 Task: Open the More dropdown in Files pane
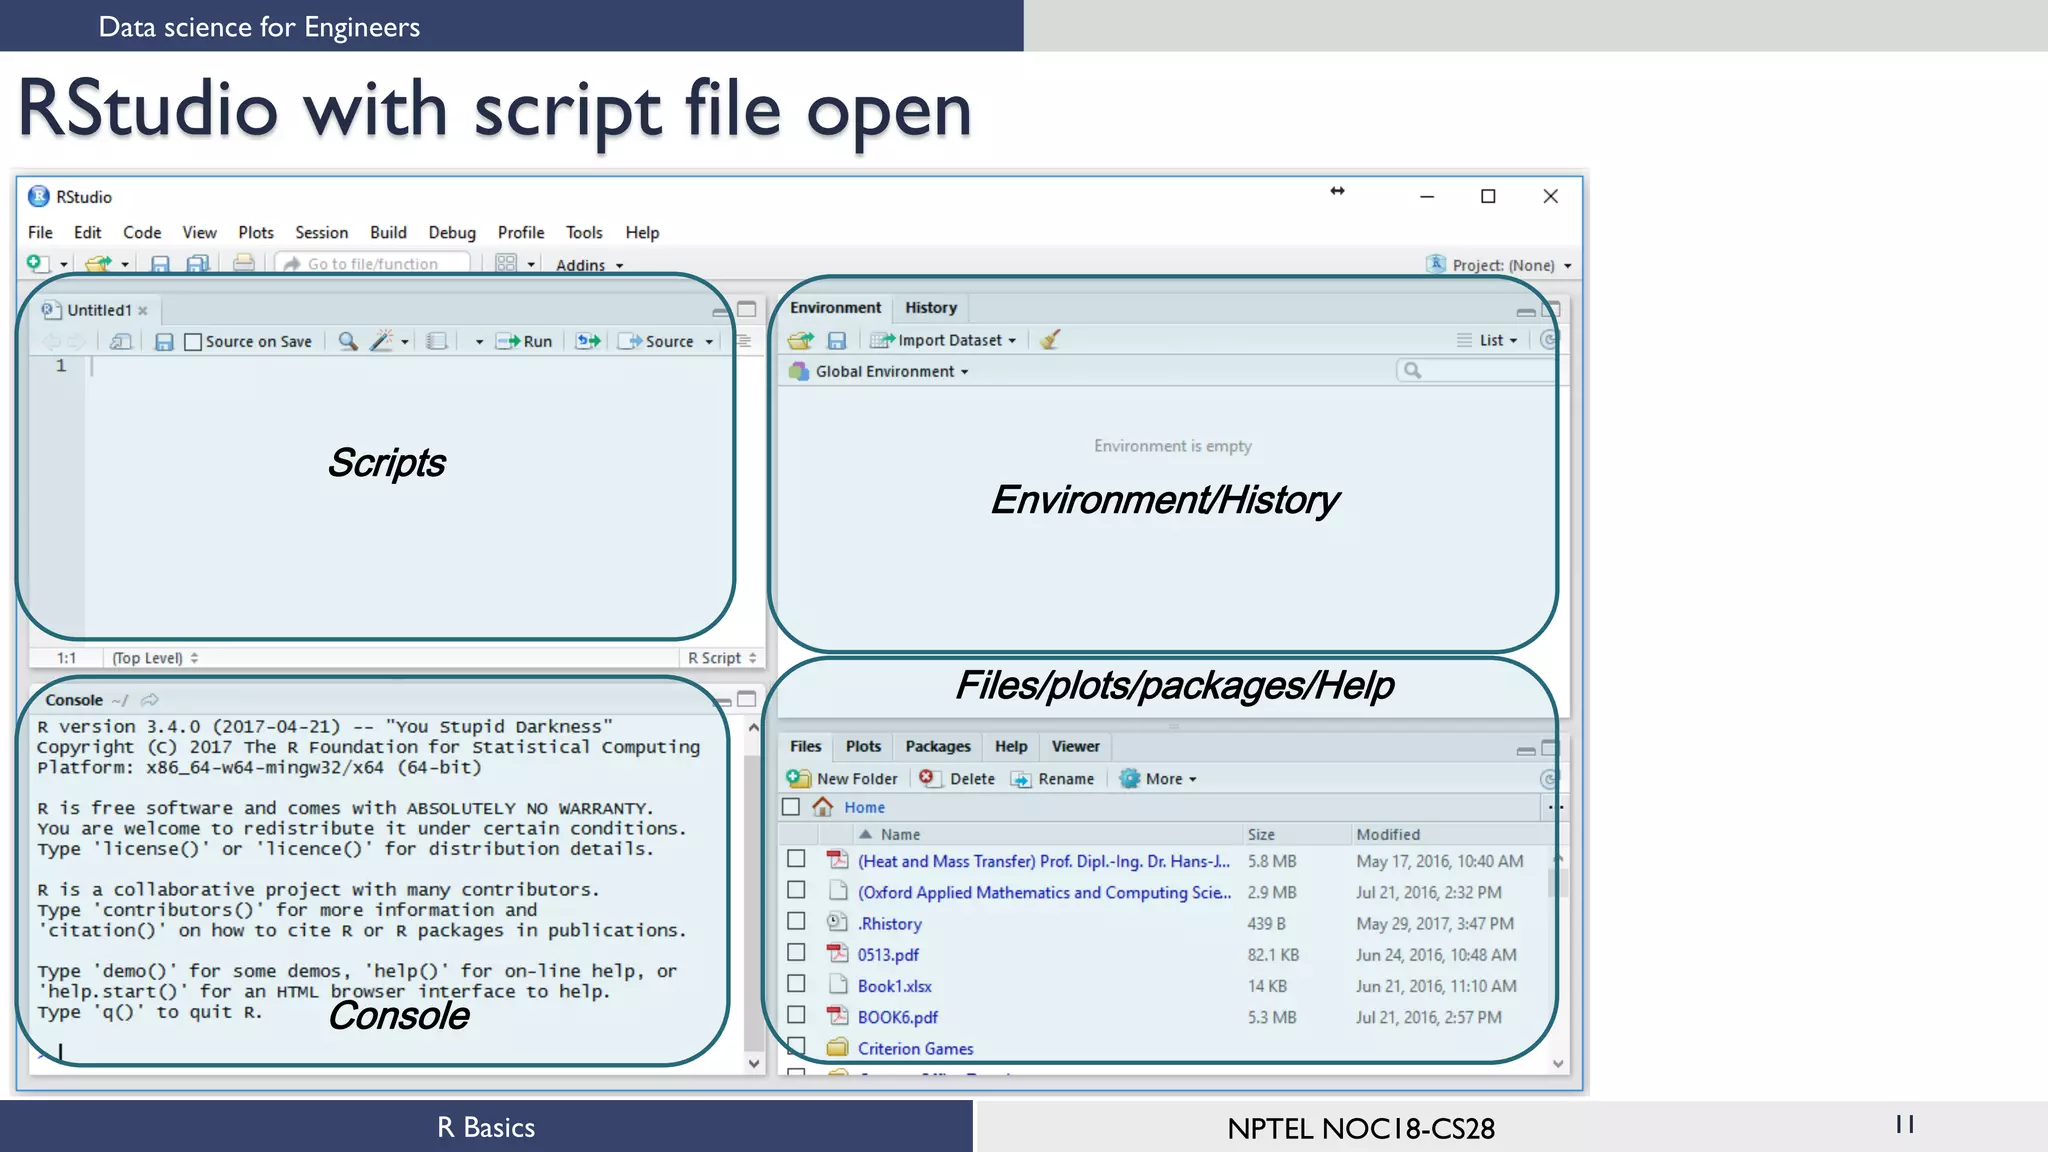coord(1164,778)
